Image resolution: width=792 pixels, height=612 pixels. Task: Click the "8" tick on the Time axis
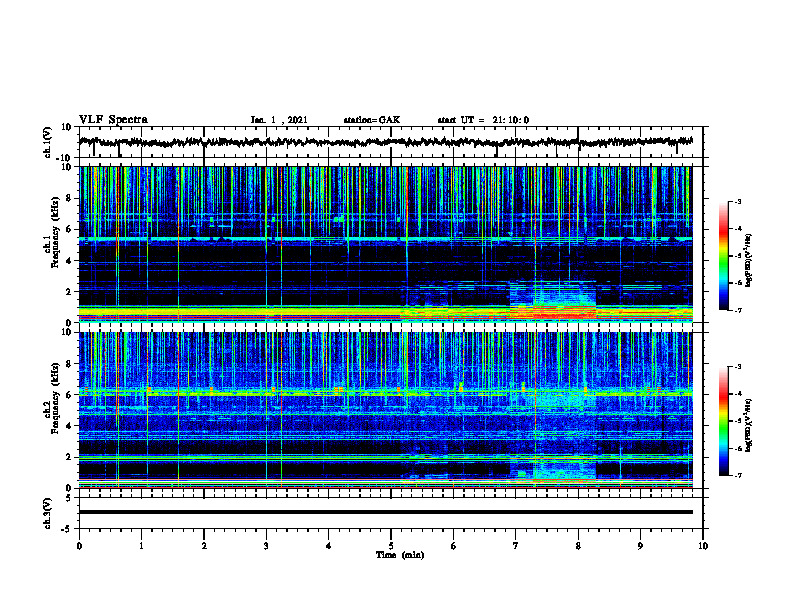pyautogui.click(x=578, y=546)
